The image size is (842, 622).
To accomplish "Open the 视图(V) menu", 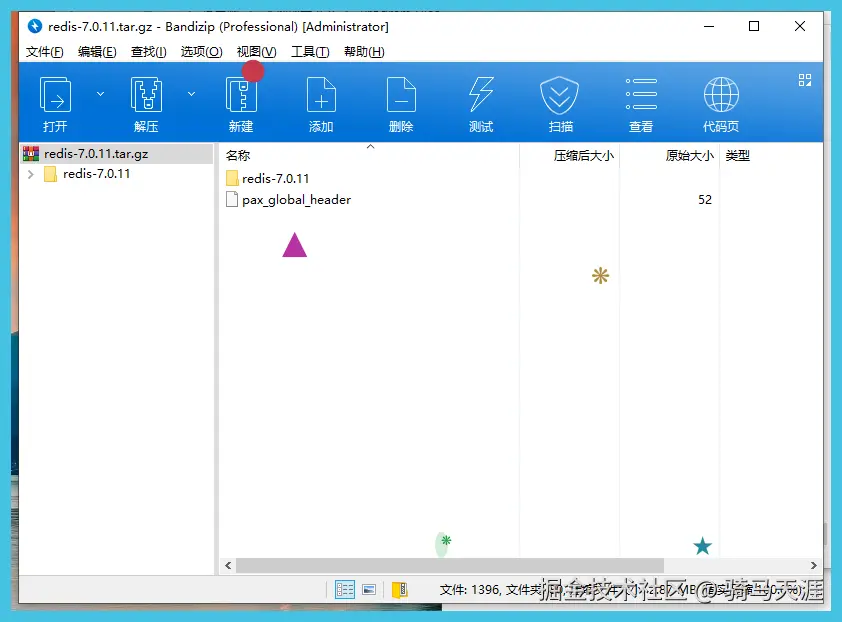I will pos(257,52).
